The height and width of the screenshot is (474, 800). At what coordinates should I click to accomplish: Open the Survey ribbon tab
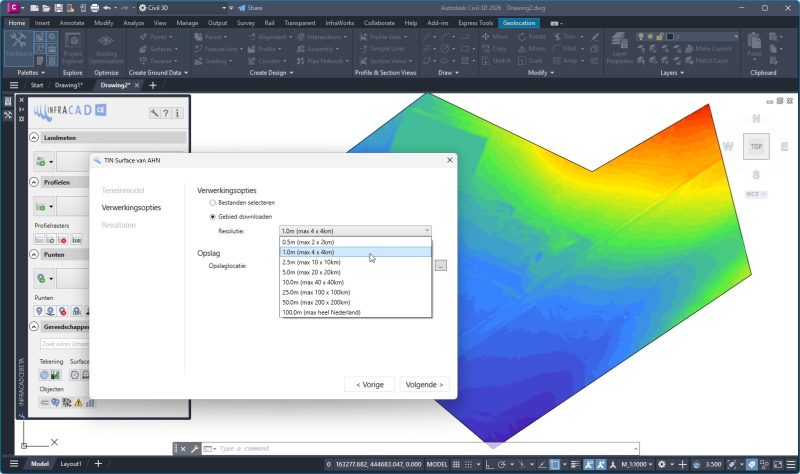pos(245,23)
